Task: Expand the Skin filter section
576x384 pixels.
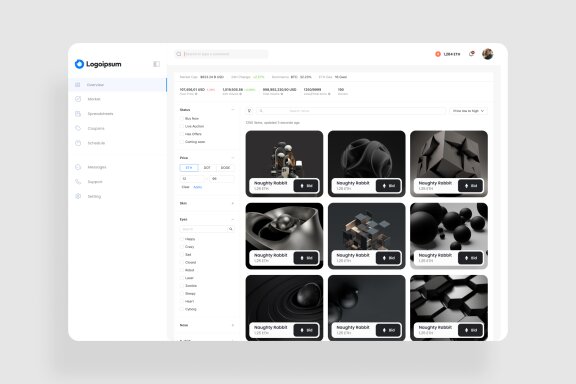Action: click(x=233, y=203)
